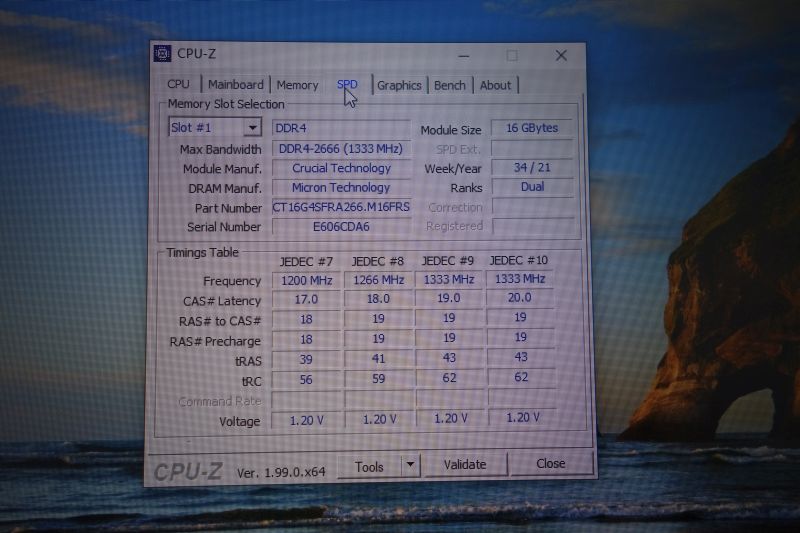
Task: Click the empty Correction field
Action: [532, 207]
